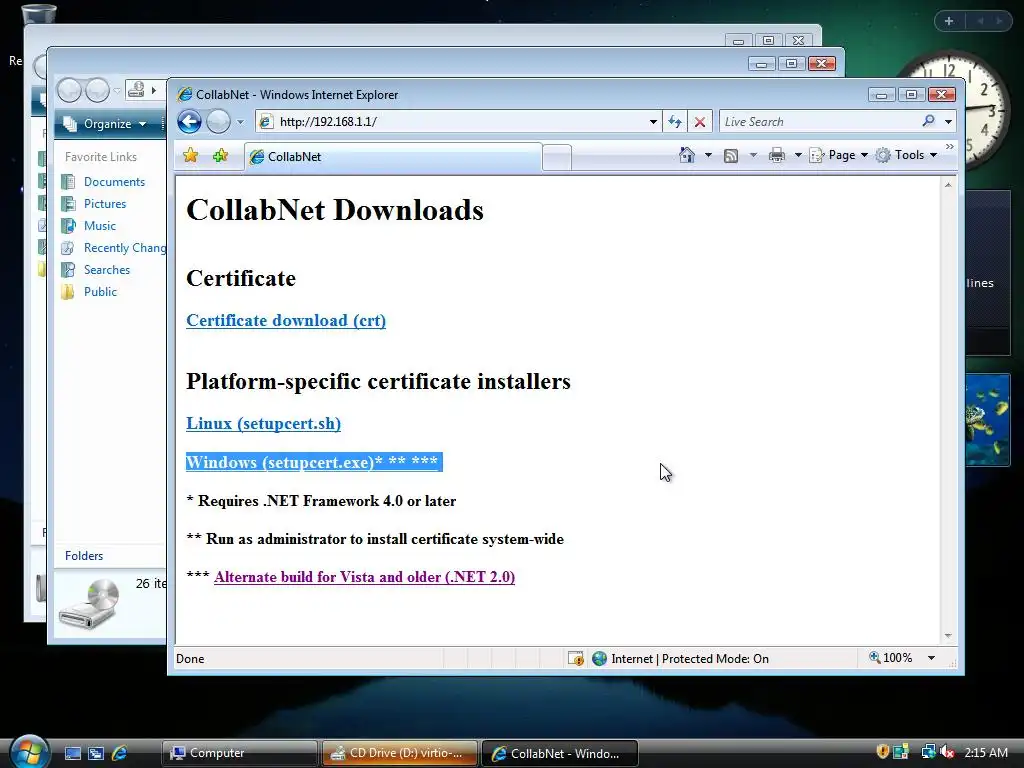Click the RSS feeds icon
The image size is (1024, 768).
[x=731, y=155]
